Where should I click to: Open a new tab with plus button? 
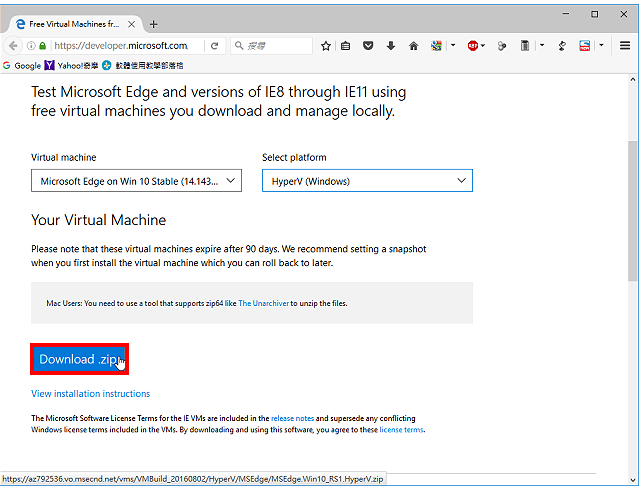coord(154,25)
